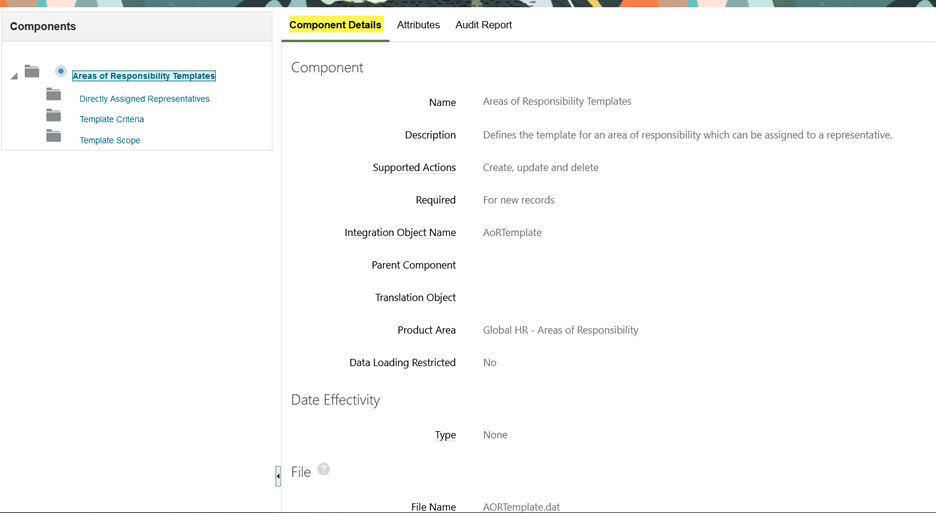
Task: Open Directly Assigned Representatives component link
Action: (x=144, y=99)
